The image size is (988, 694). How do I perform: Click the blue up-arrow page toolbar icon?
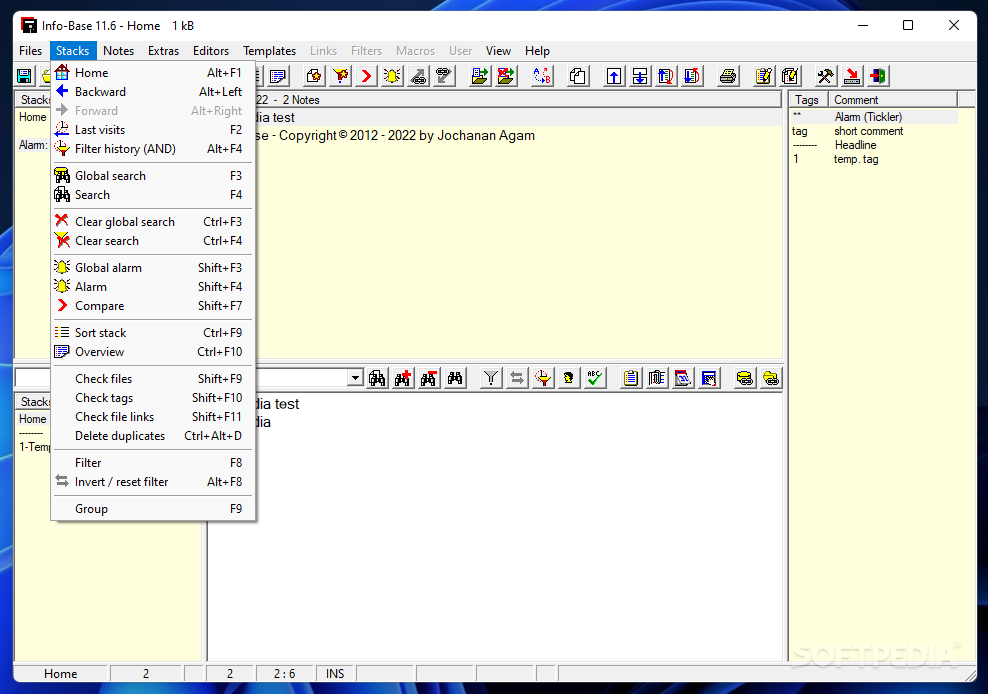[x=614, y=76]
